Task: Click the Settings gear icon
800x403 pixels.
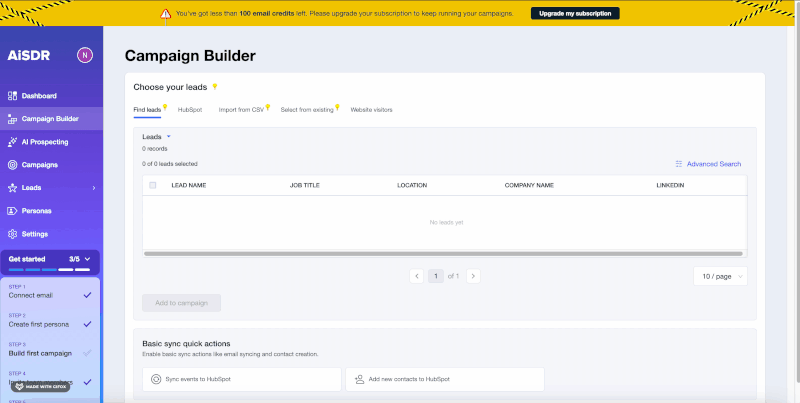Action: (x=12, y=234)
